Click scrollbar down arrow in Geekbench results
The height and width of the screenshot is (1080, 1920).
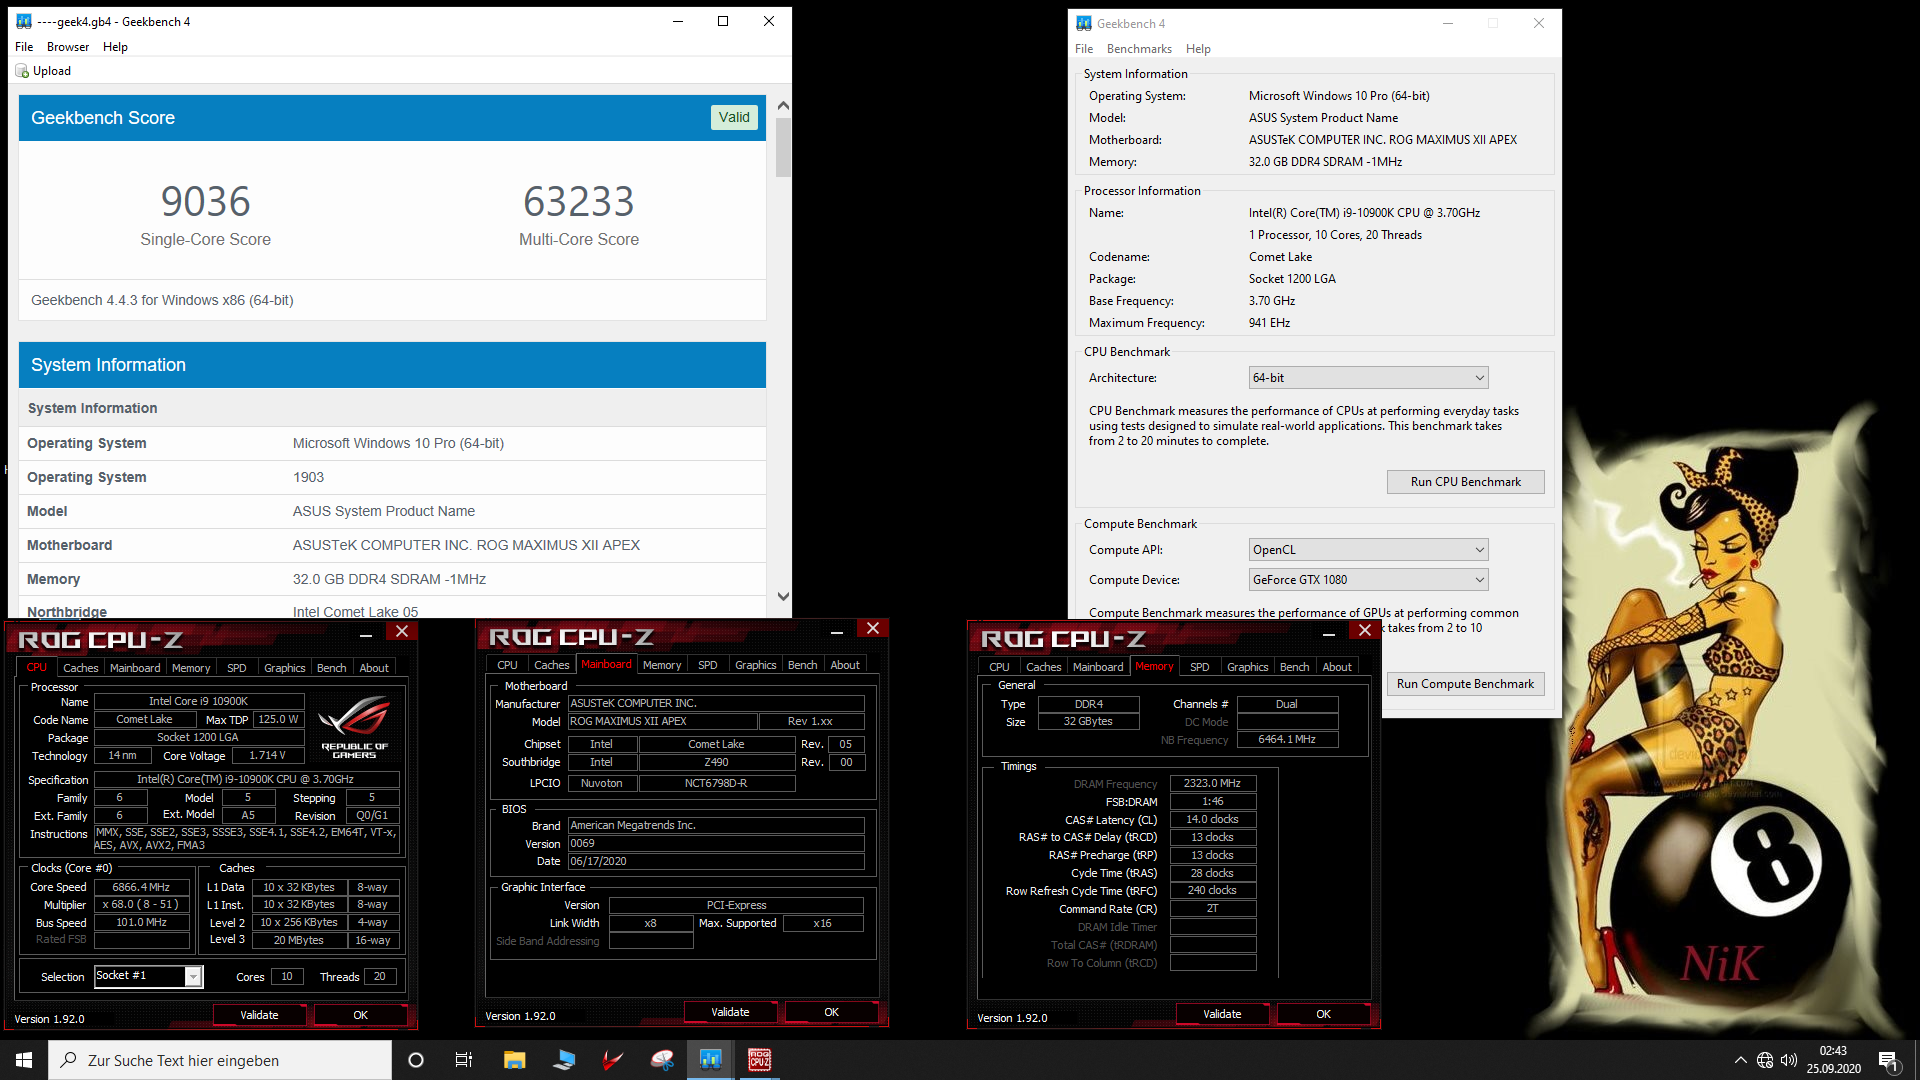784,597
